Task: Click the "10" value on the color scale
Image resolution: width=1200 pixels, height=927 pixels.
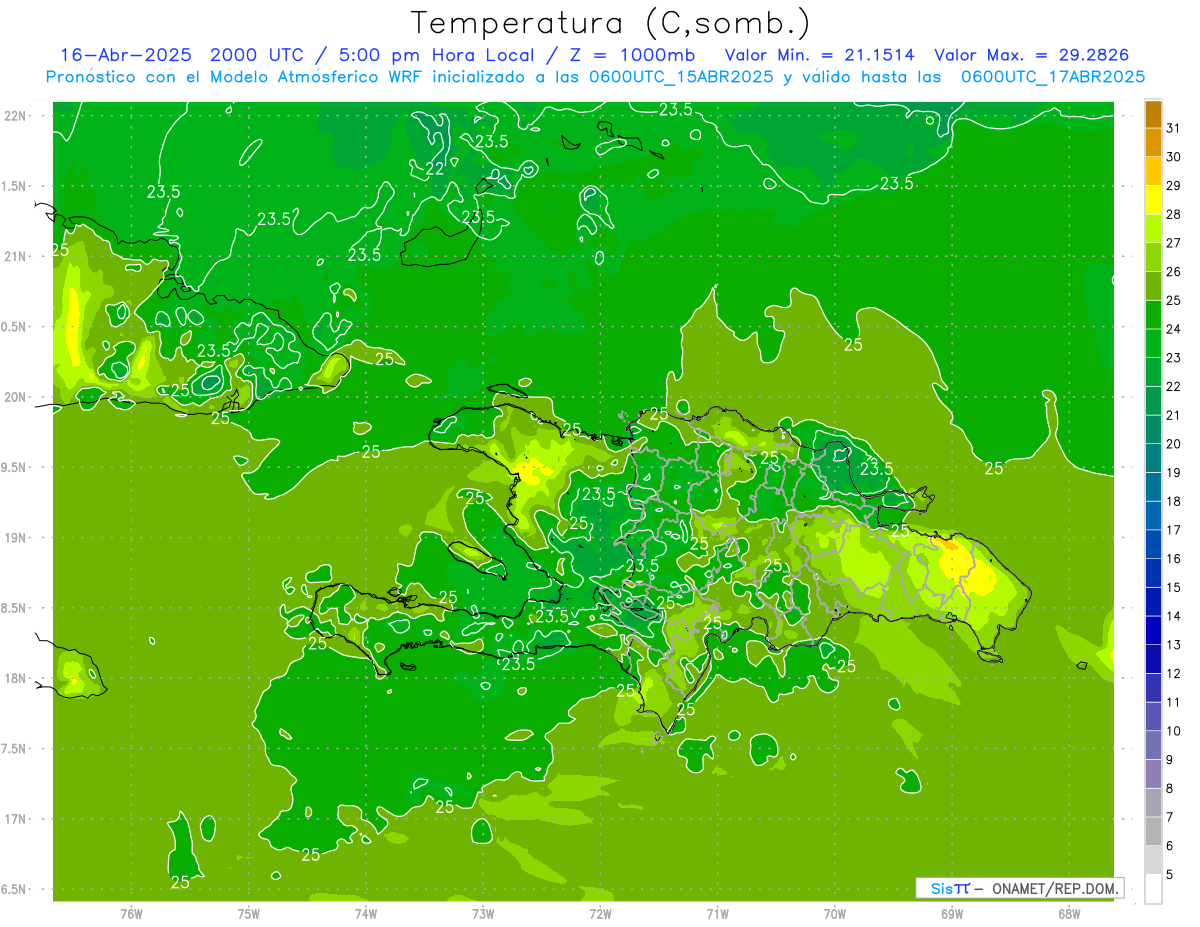Action: pyautogui.click(x=1173, y=731)
